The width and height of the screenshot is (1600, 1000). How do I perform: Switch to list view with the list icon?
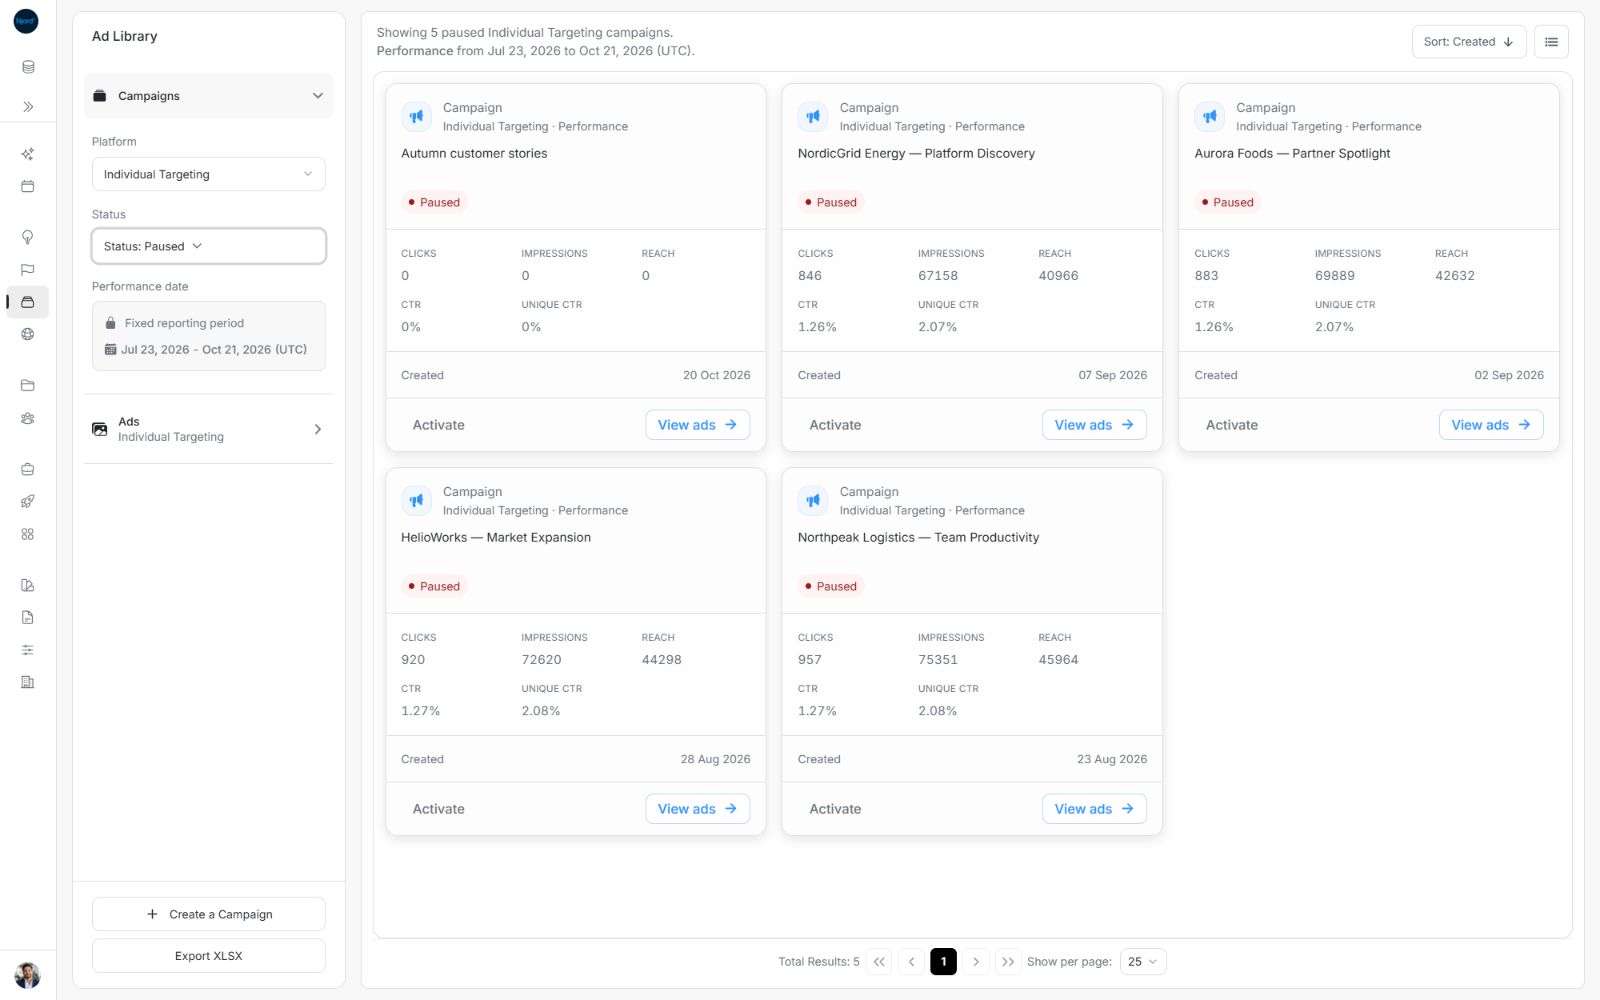point(1551,42)
